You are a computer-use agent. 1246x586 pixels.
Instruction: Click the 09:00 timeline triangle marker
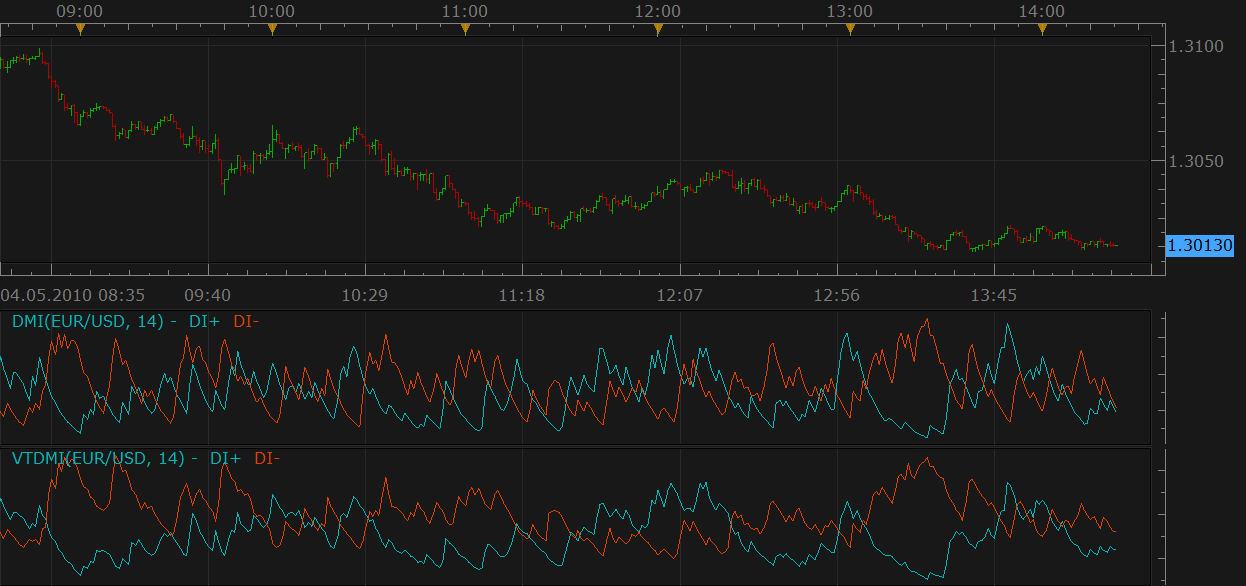(x=81, y=29)
